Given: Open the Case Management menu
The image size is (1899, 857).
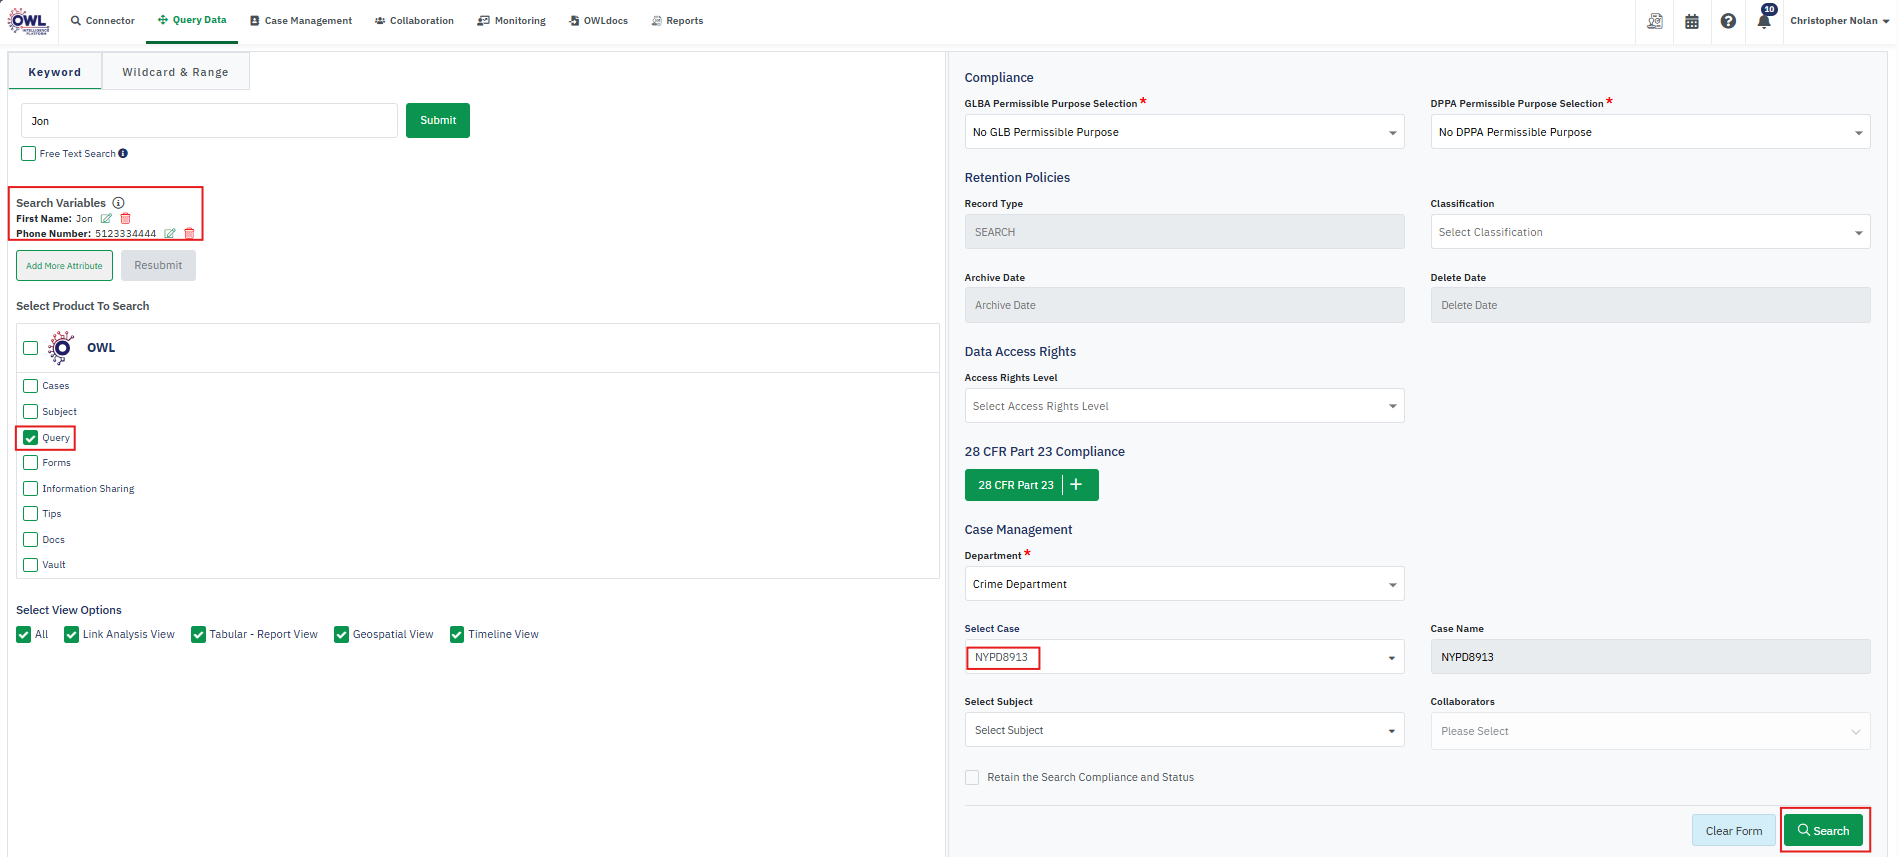Looking at the screenshot, I should pos(301,21).
